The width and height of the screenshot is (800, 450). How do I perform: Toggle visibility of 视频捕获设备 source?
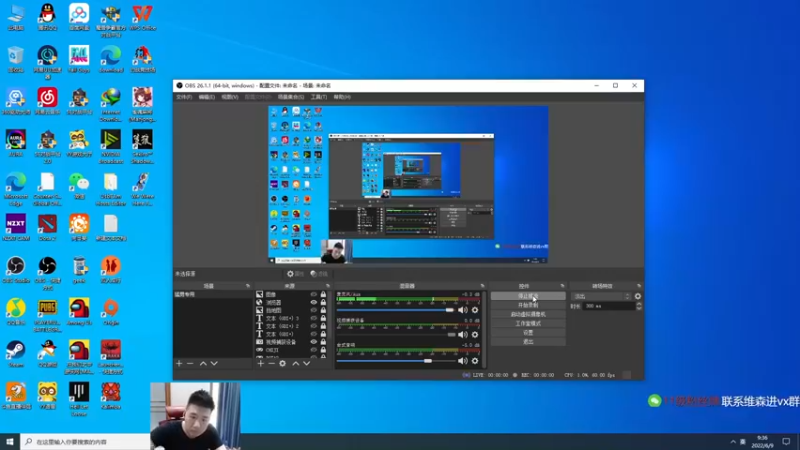[314, 342]
